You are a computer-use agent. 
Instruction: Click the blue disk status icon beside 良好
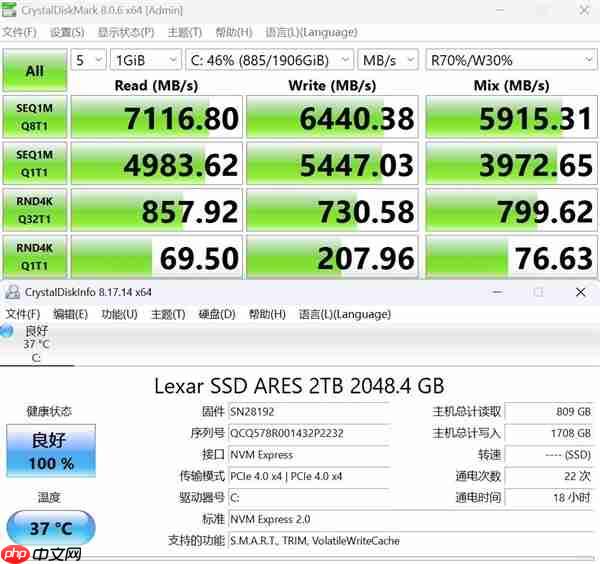[x=6, y=331]
